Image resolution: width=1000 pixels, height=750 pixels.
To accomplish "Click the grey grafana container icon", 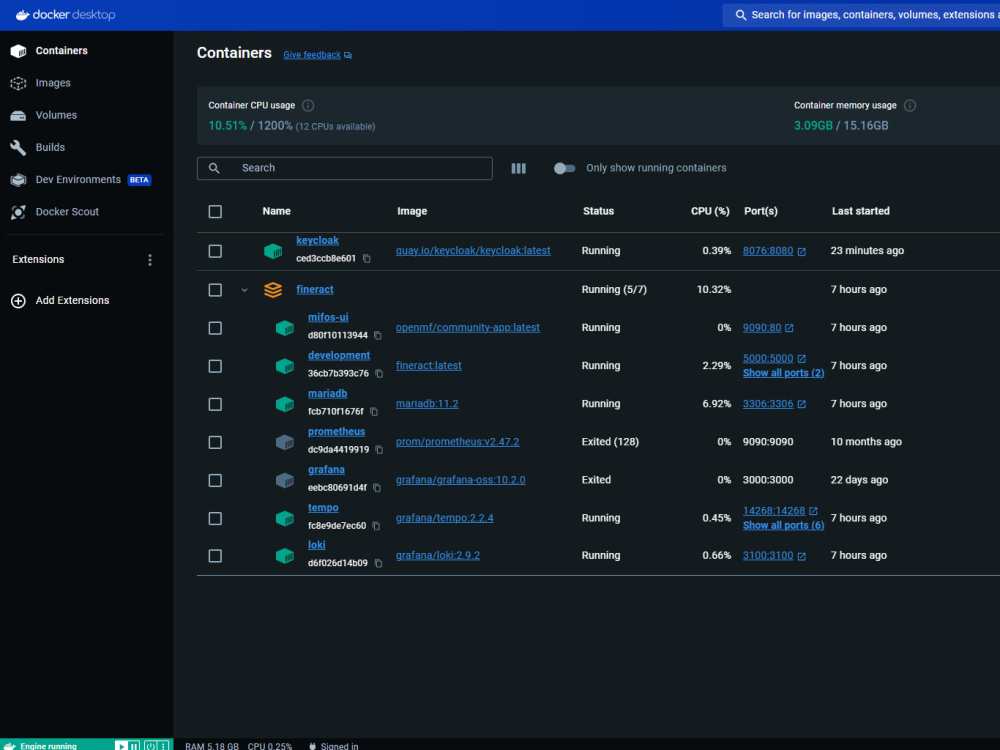I will tap(284, 481).
